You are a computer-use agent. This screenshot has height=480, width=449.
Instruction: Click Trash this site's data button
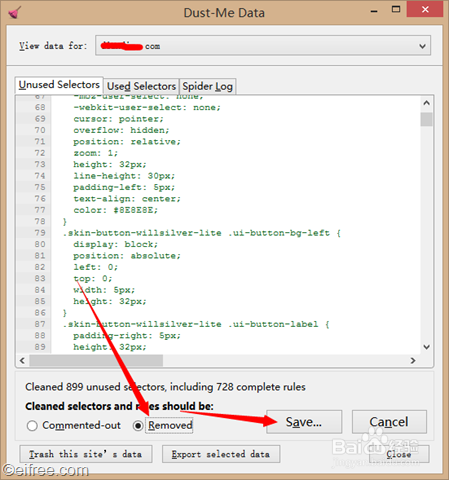(x=86, y=454)
